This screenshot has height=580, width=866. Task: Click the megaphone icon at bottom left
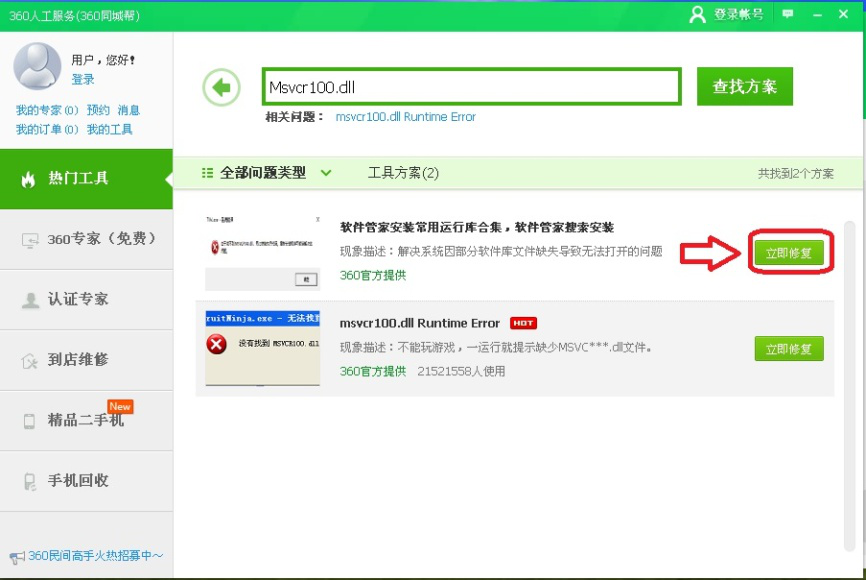17,557
